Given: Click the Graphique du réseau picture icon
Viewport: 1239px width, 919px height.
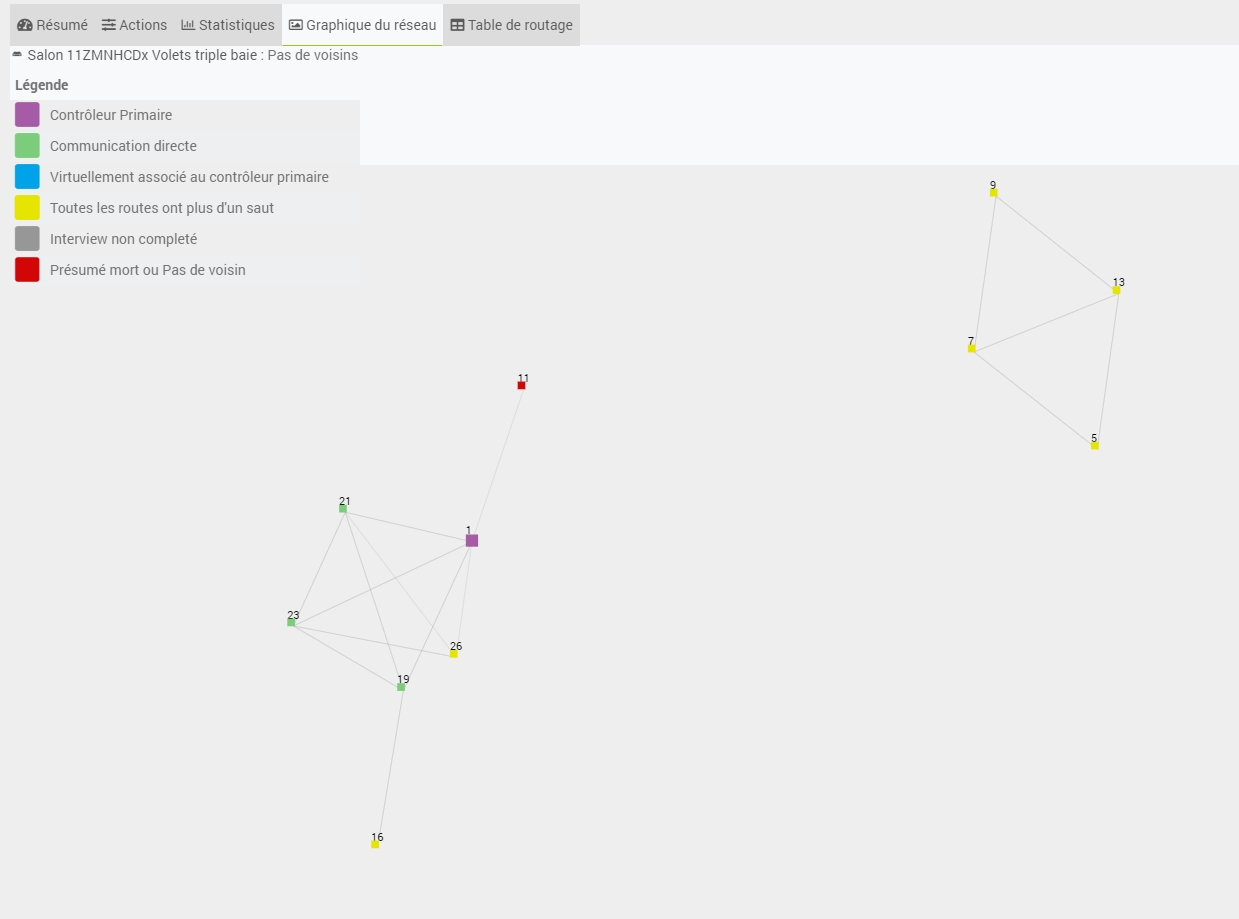Looking at the screenshot, I should point(296,25).
